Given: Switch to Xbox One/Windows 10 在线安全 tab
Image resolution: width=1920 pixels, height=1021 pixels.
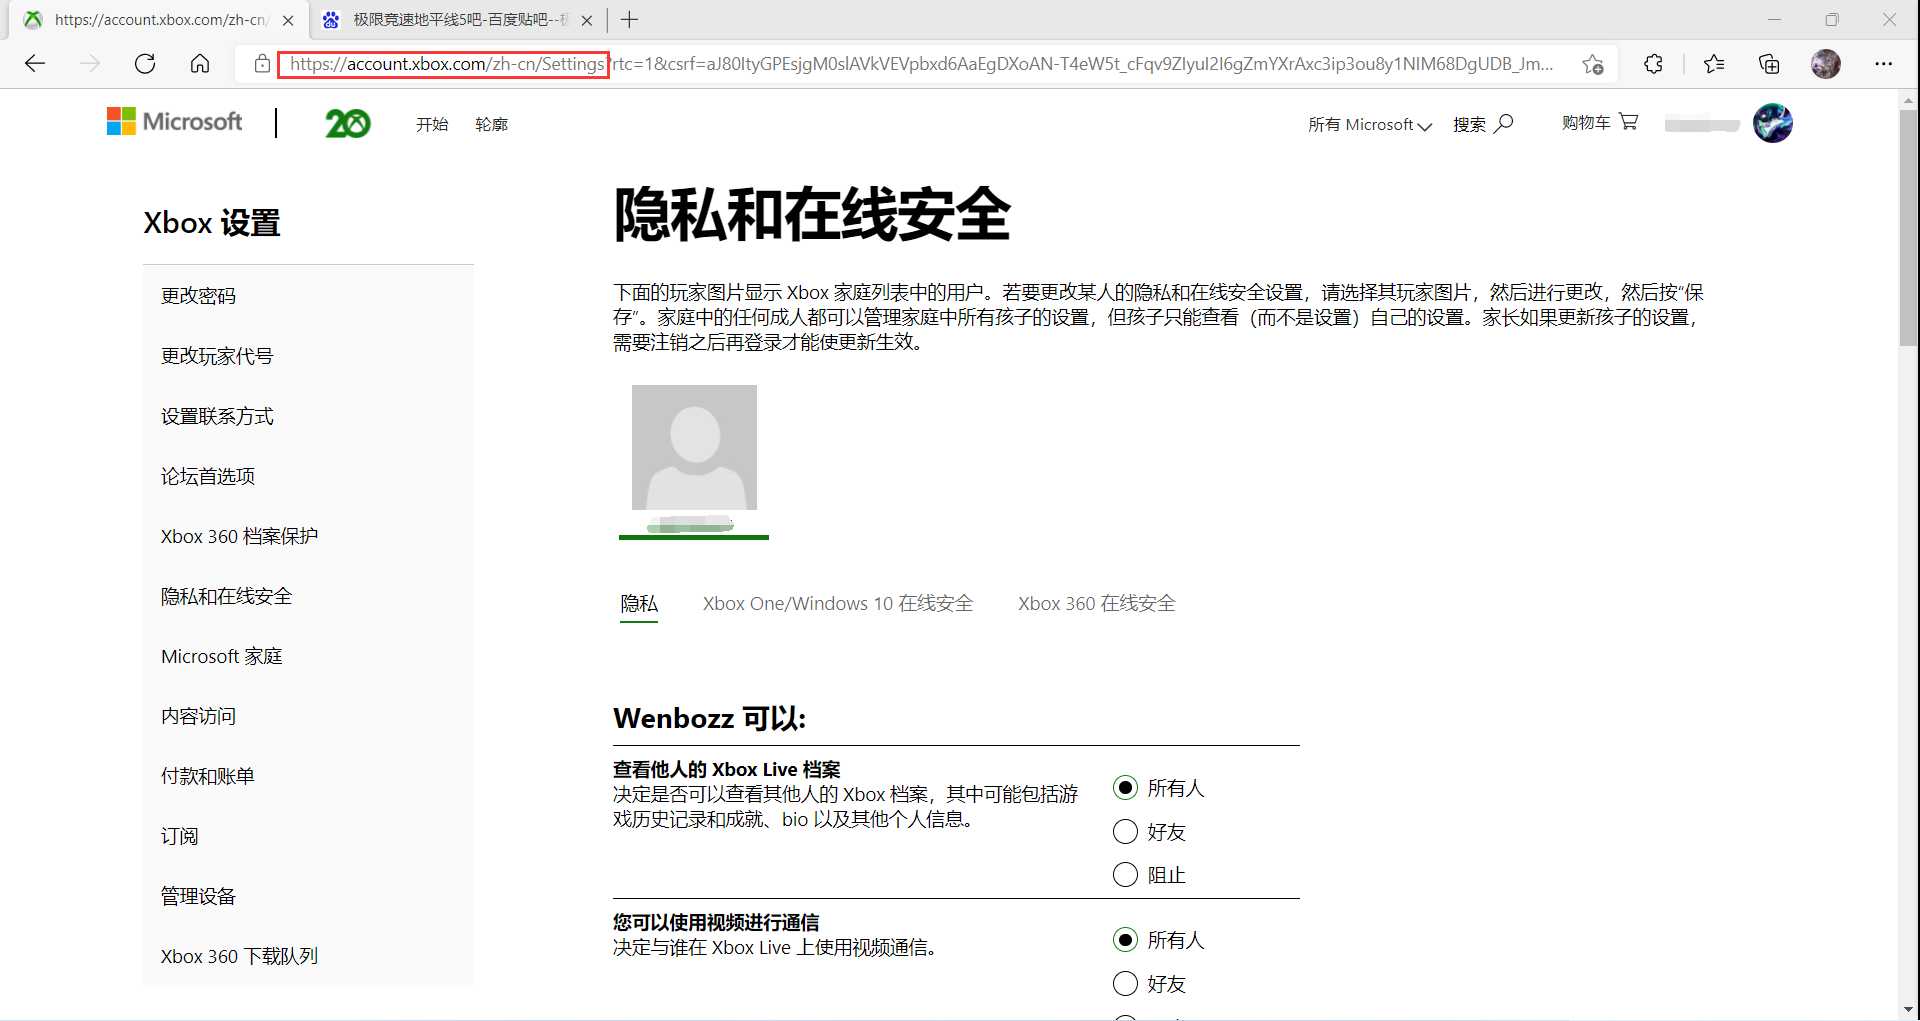Looking at the screenshot, I should tap(837, 603).
